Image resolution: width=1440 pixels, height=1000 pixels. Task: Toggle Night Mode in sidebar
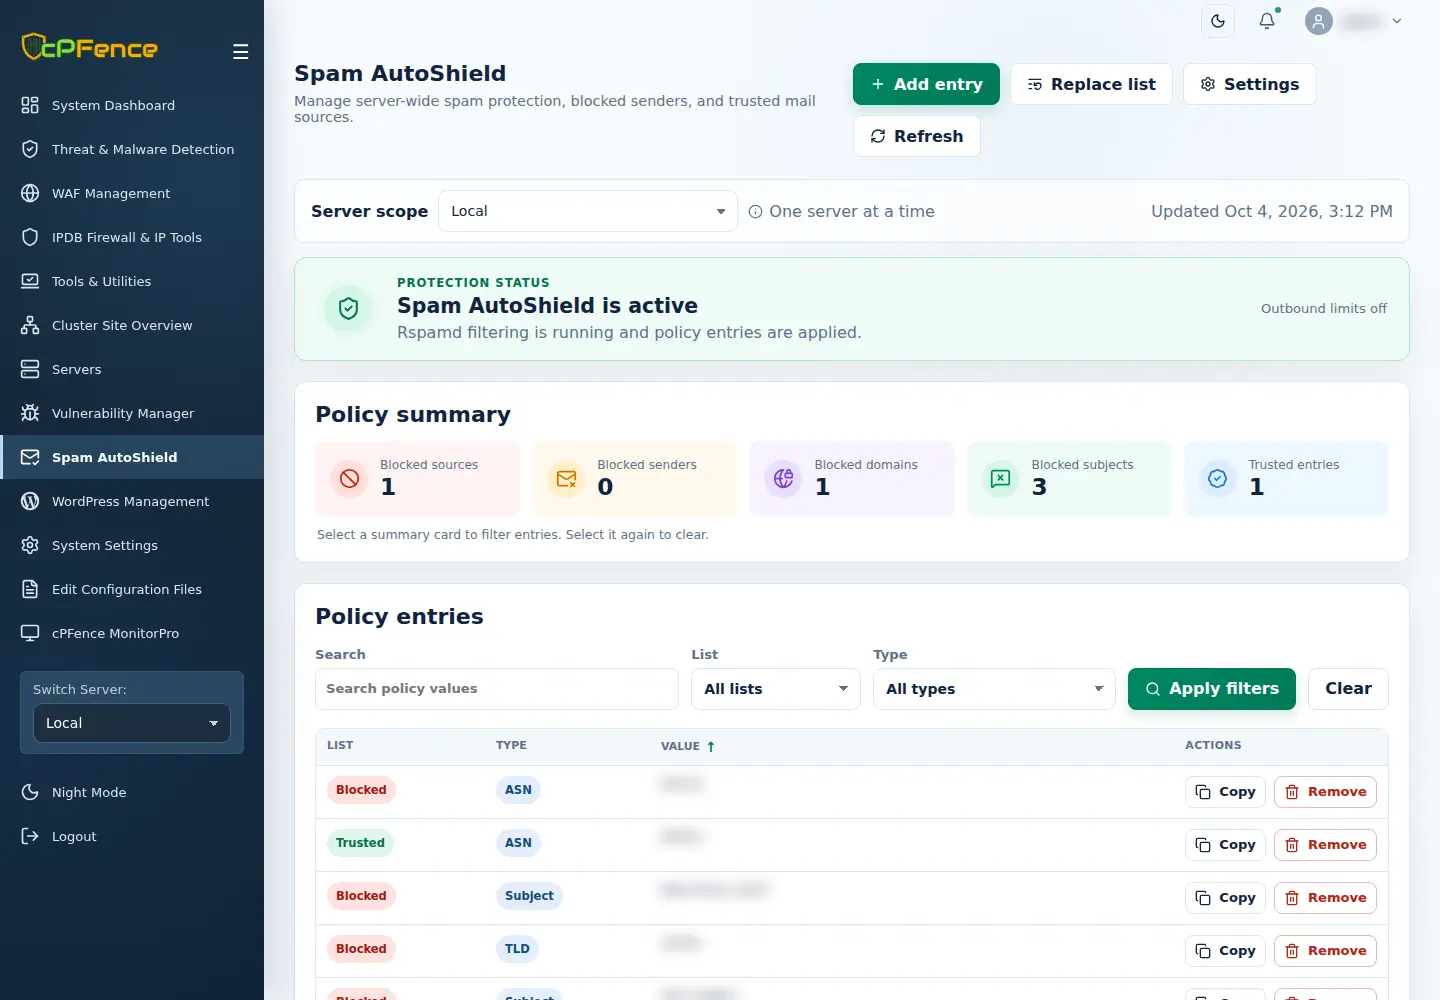pos(132,792)
